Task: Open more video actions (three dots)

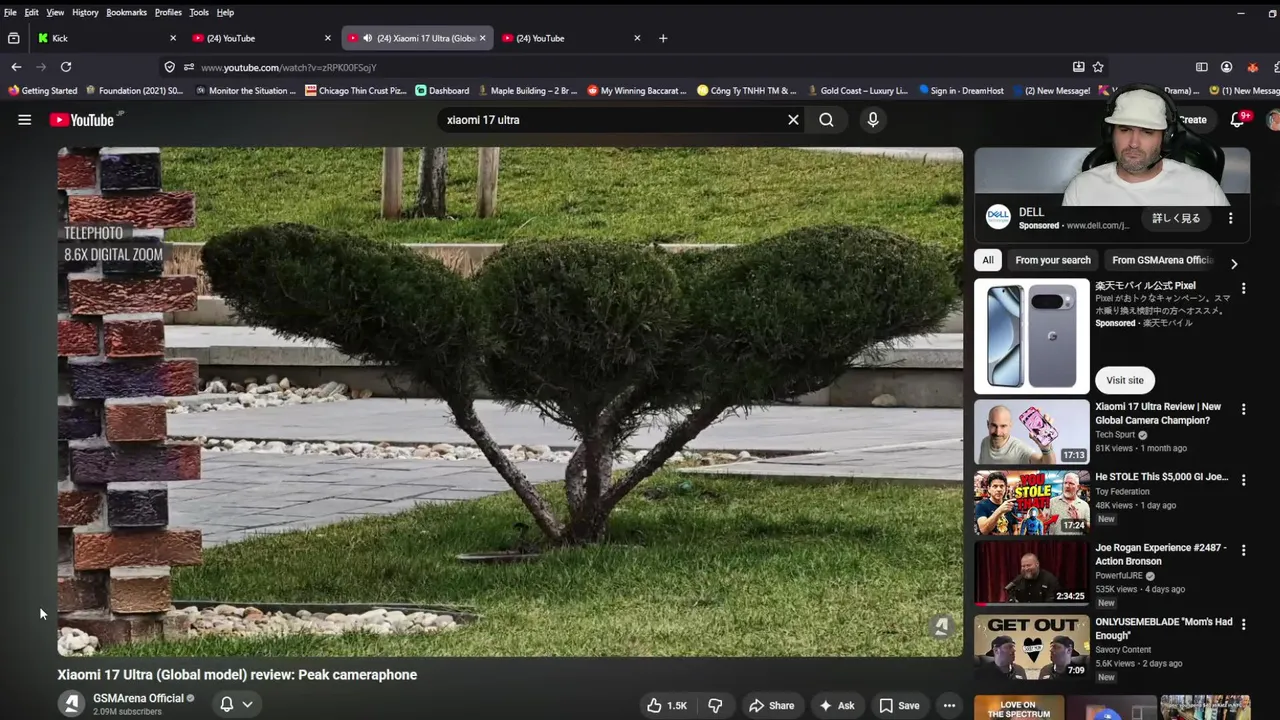Action: (x=949, y=705)
